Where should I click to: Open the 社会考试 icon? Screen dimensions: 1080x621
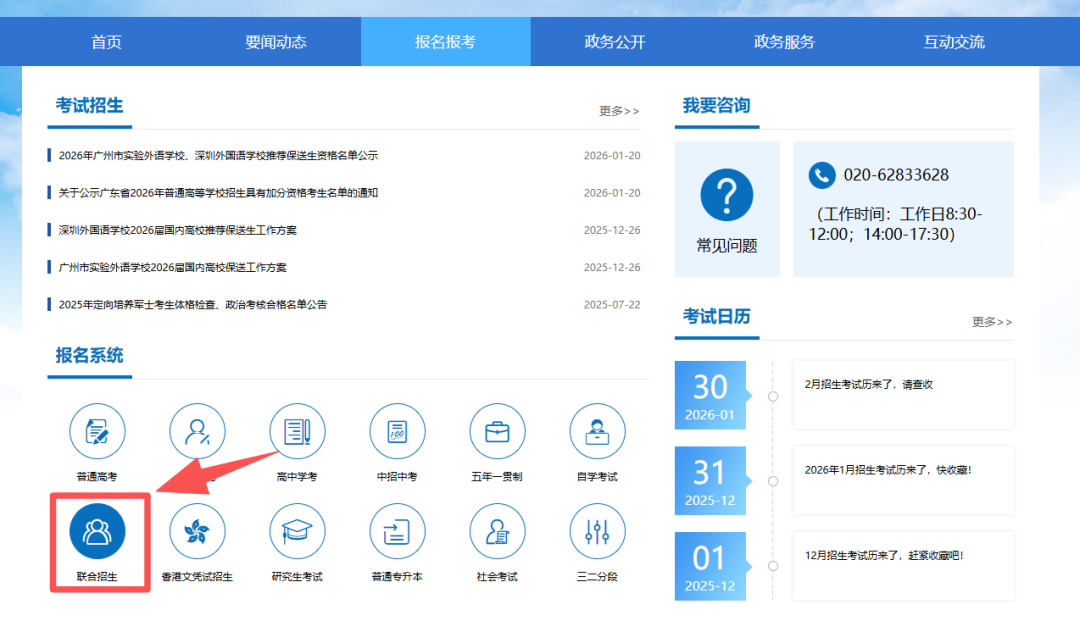(497, 532)
